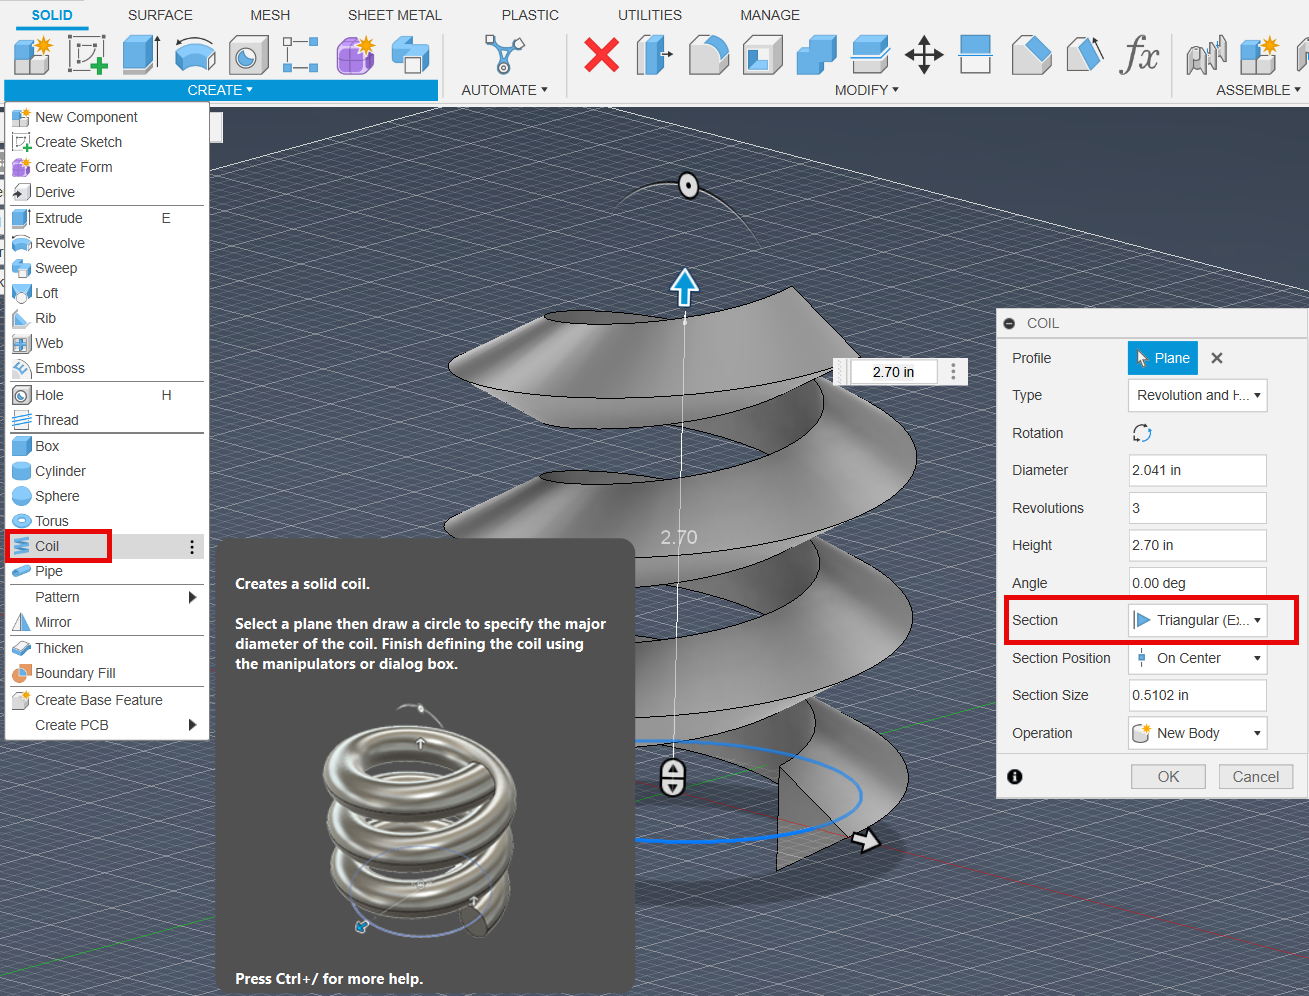Select the Fillet tool icon

pos(709,55)
